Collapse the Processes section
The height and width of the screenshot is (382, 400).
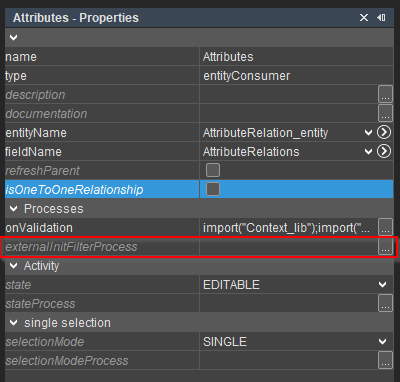point(13,209)
